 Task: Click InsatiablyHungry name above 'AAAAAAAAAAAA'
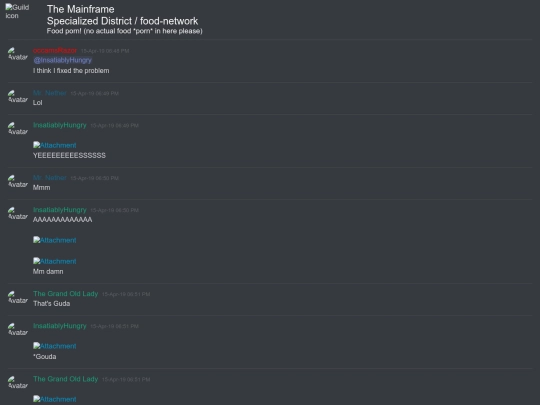60,210
